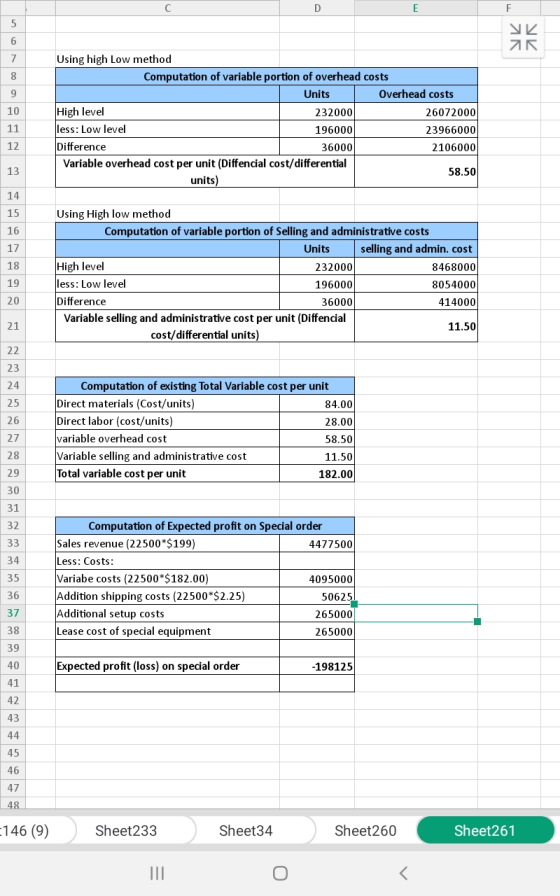Tap the exit full-screen collapse icon

coord(523,37)
